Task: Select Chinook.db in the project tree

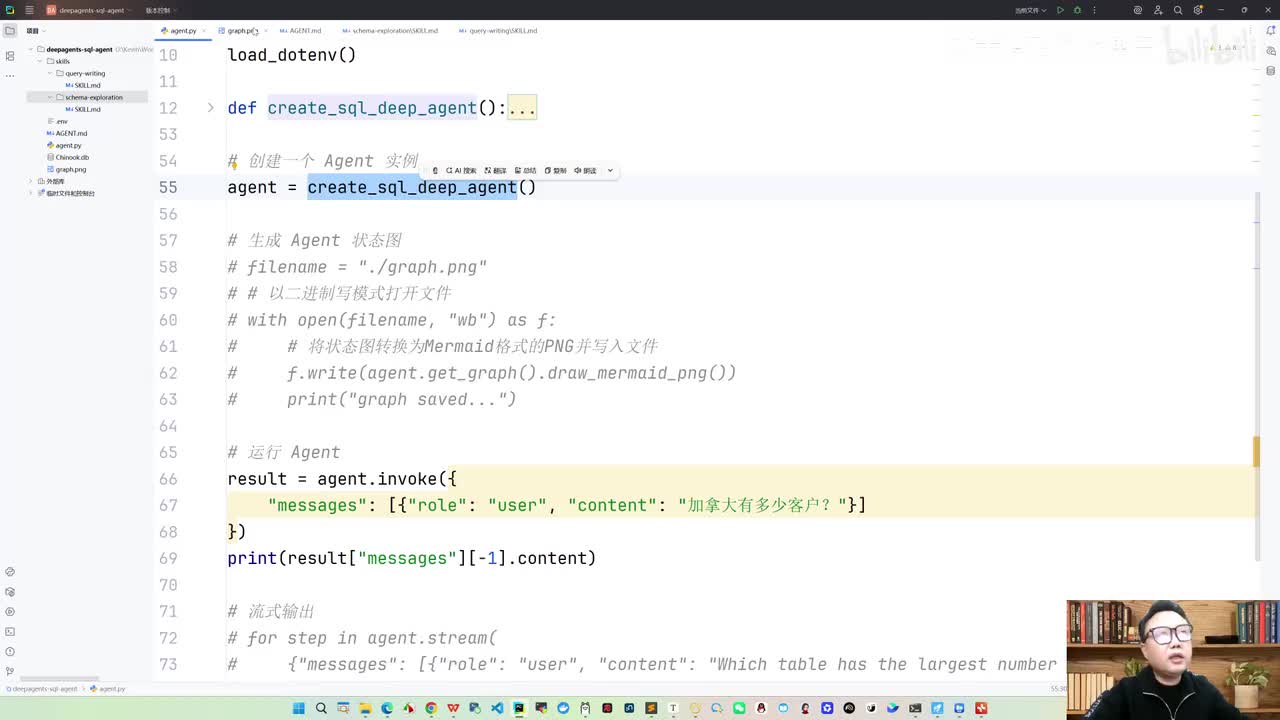Action: [x=68, y=157]
